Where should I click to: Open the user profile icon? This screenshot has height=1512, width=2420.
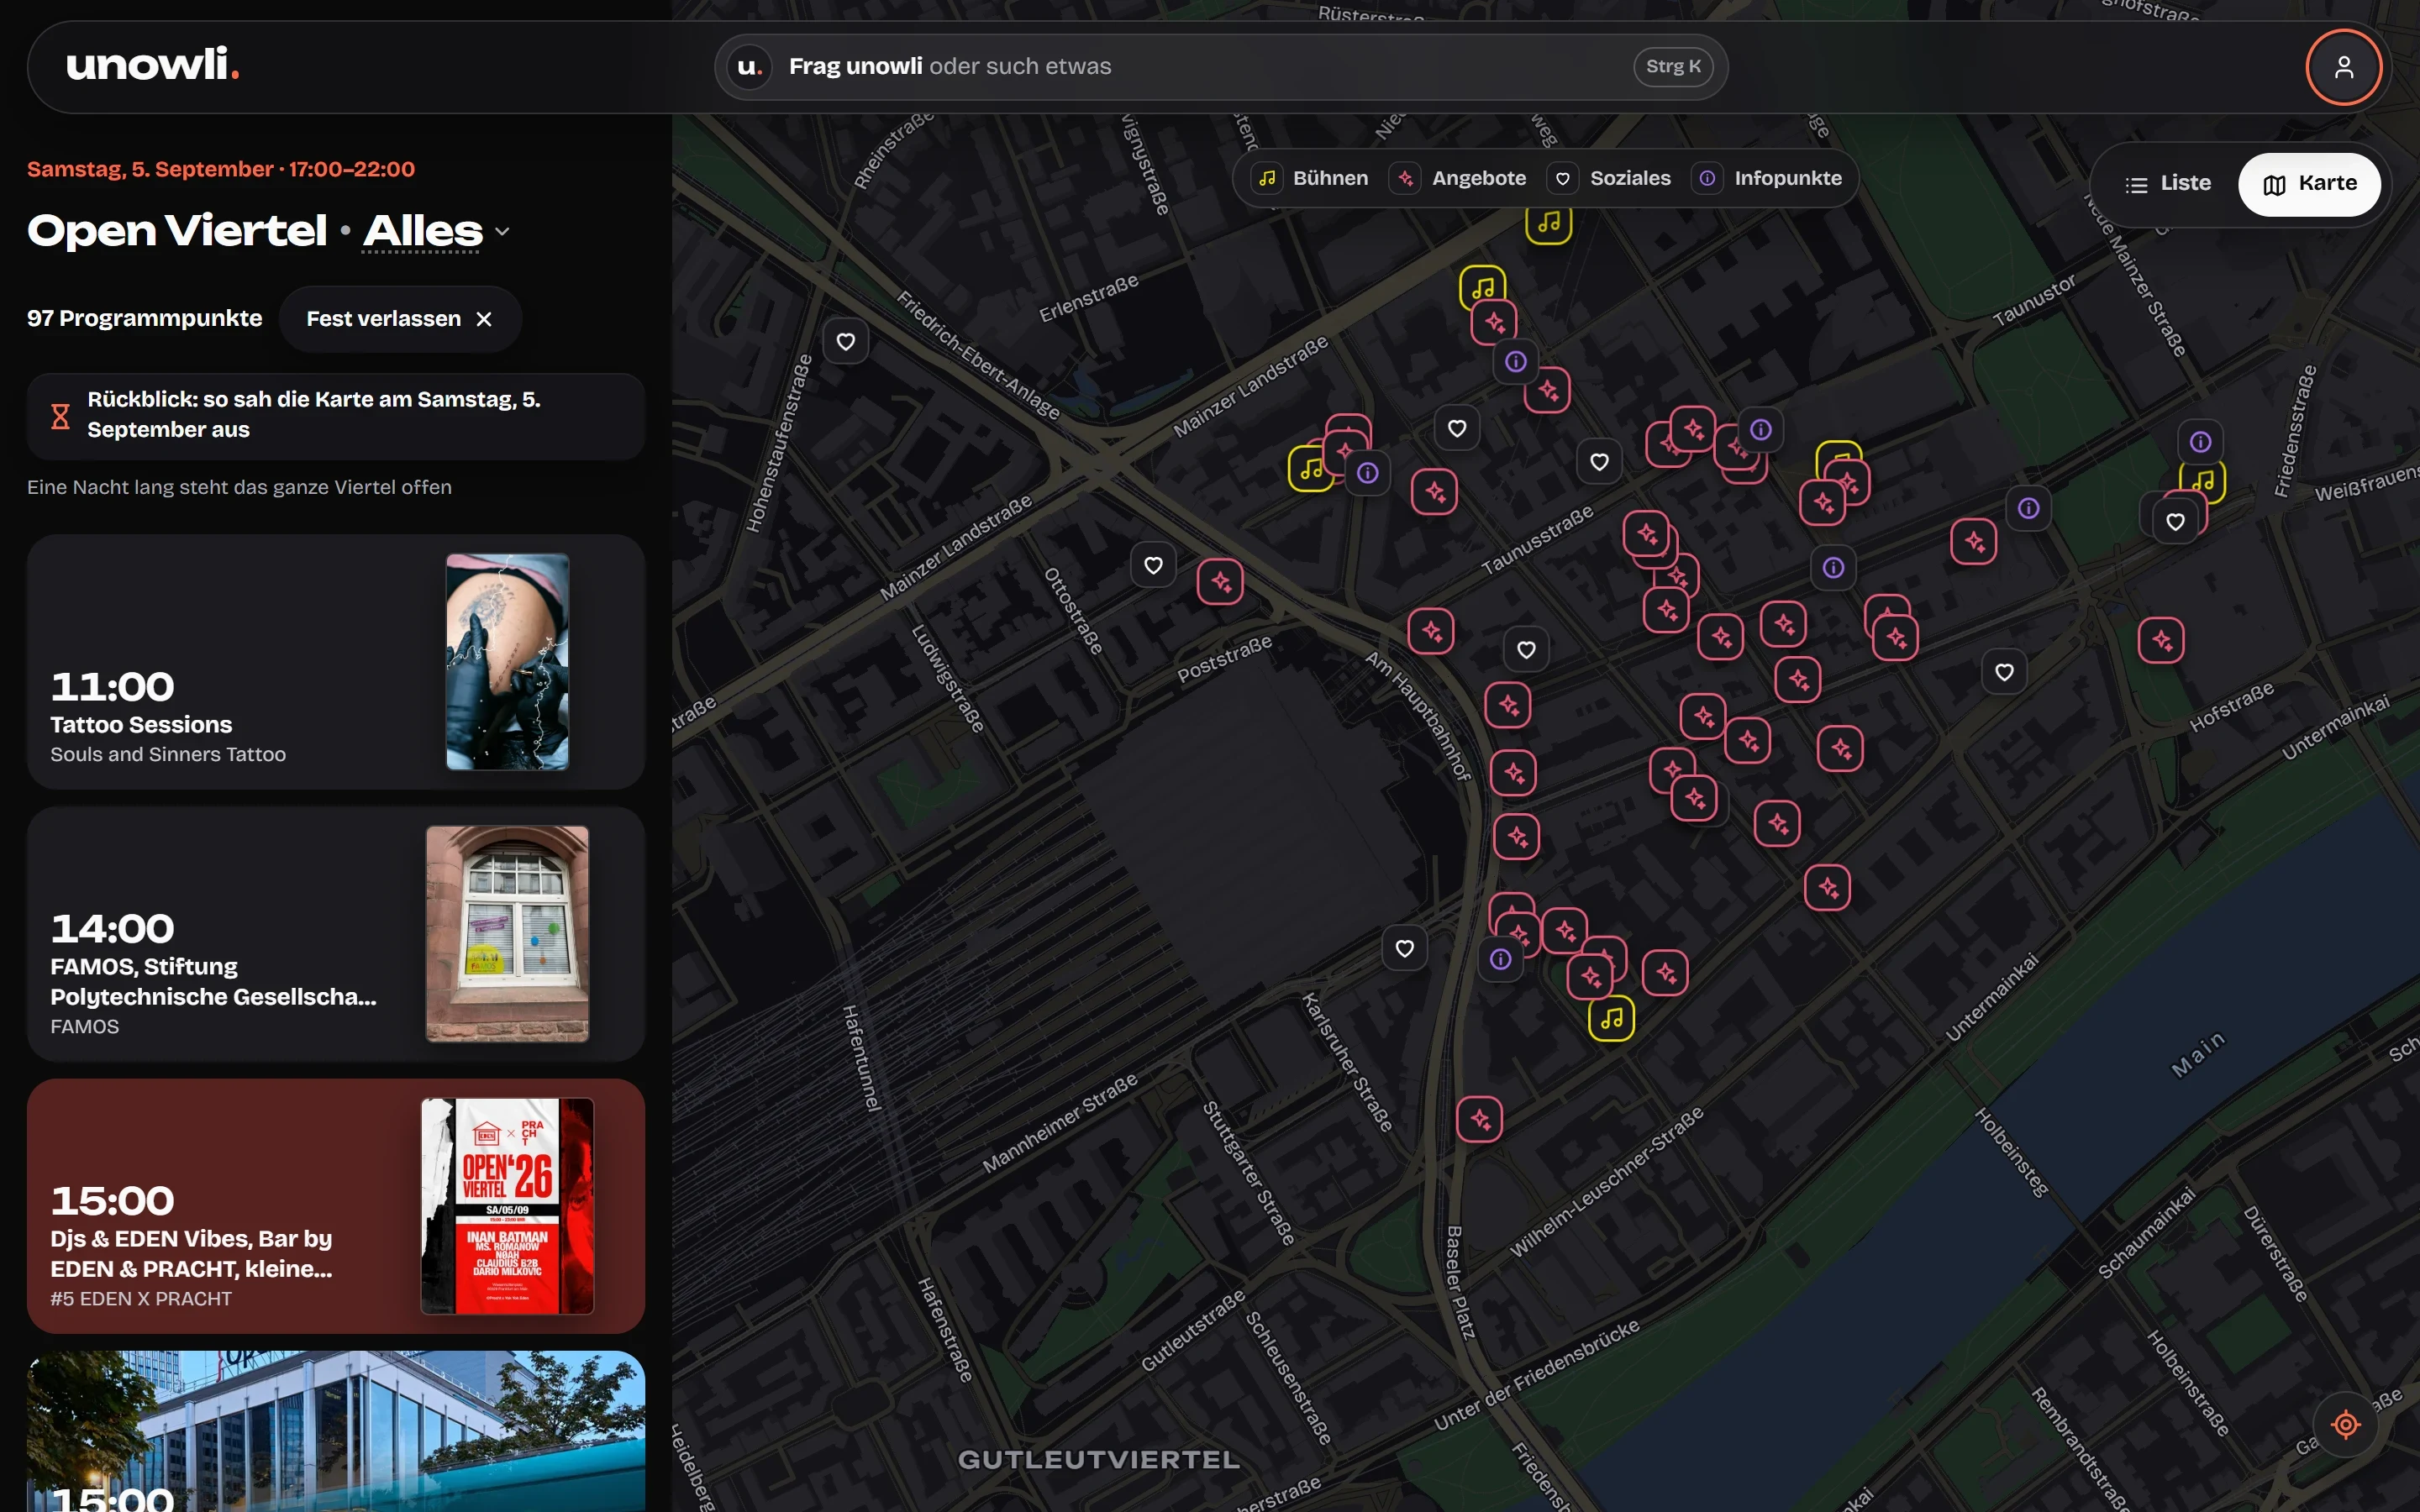(2343, 67)
